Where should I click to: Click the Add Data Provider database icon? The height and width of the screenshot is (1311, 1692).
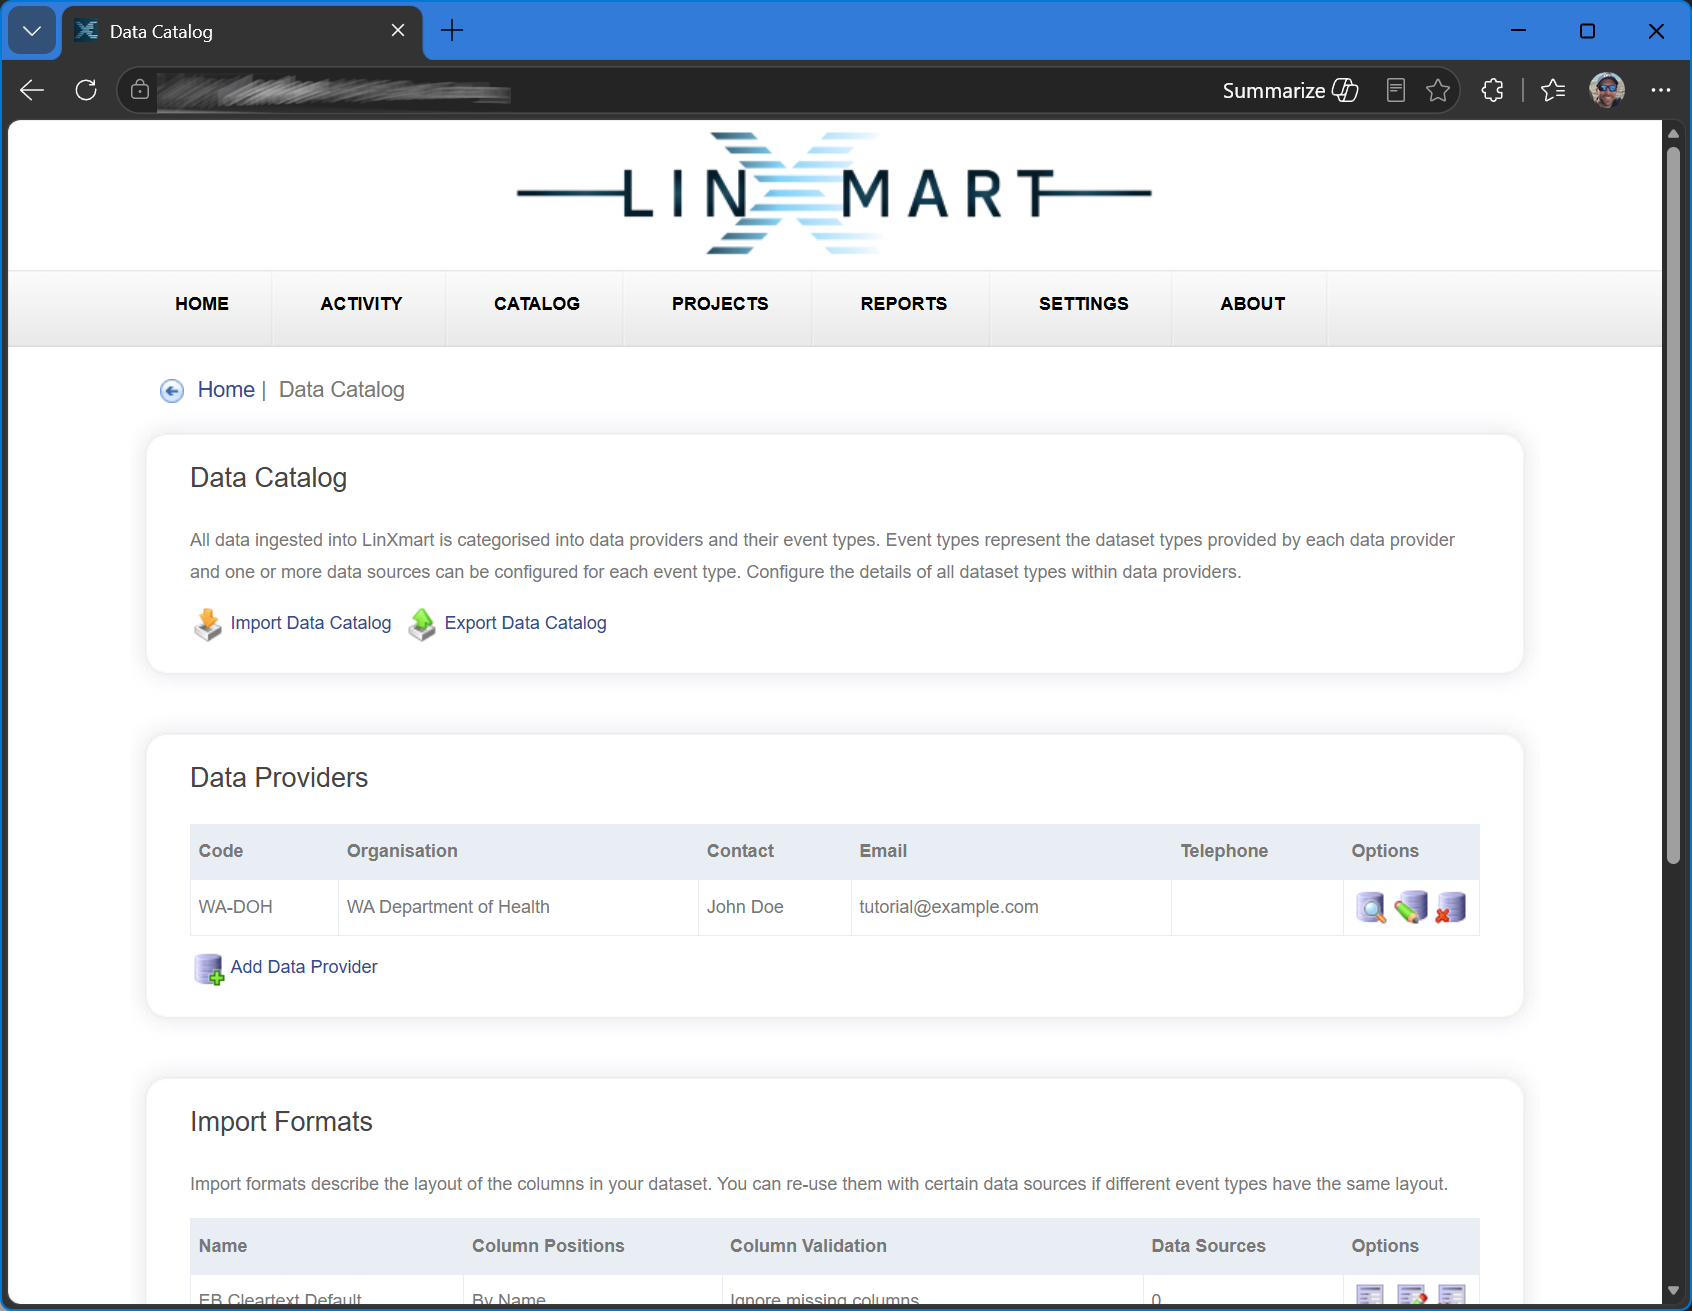(x=209, y=969)
